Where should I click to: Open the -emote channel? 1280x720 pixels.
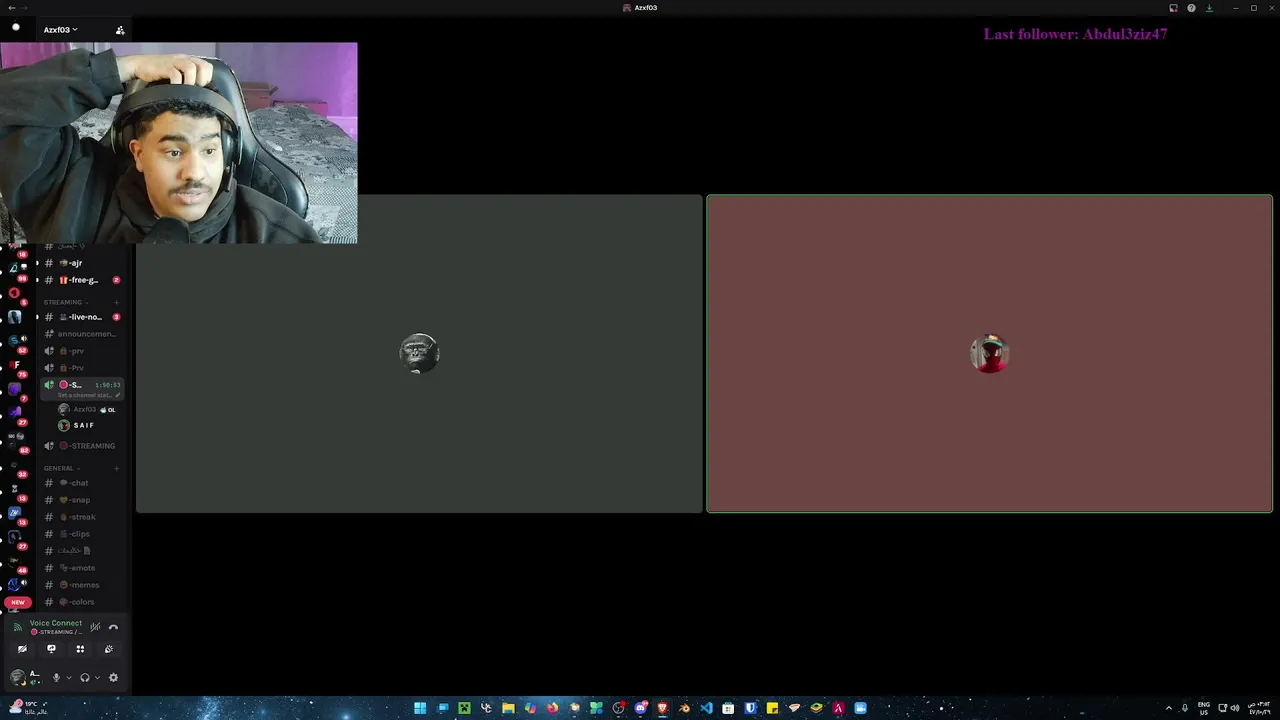[x=80, y=568]
